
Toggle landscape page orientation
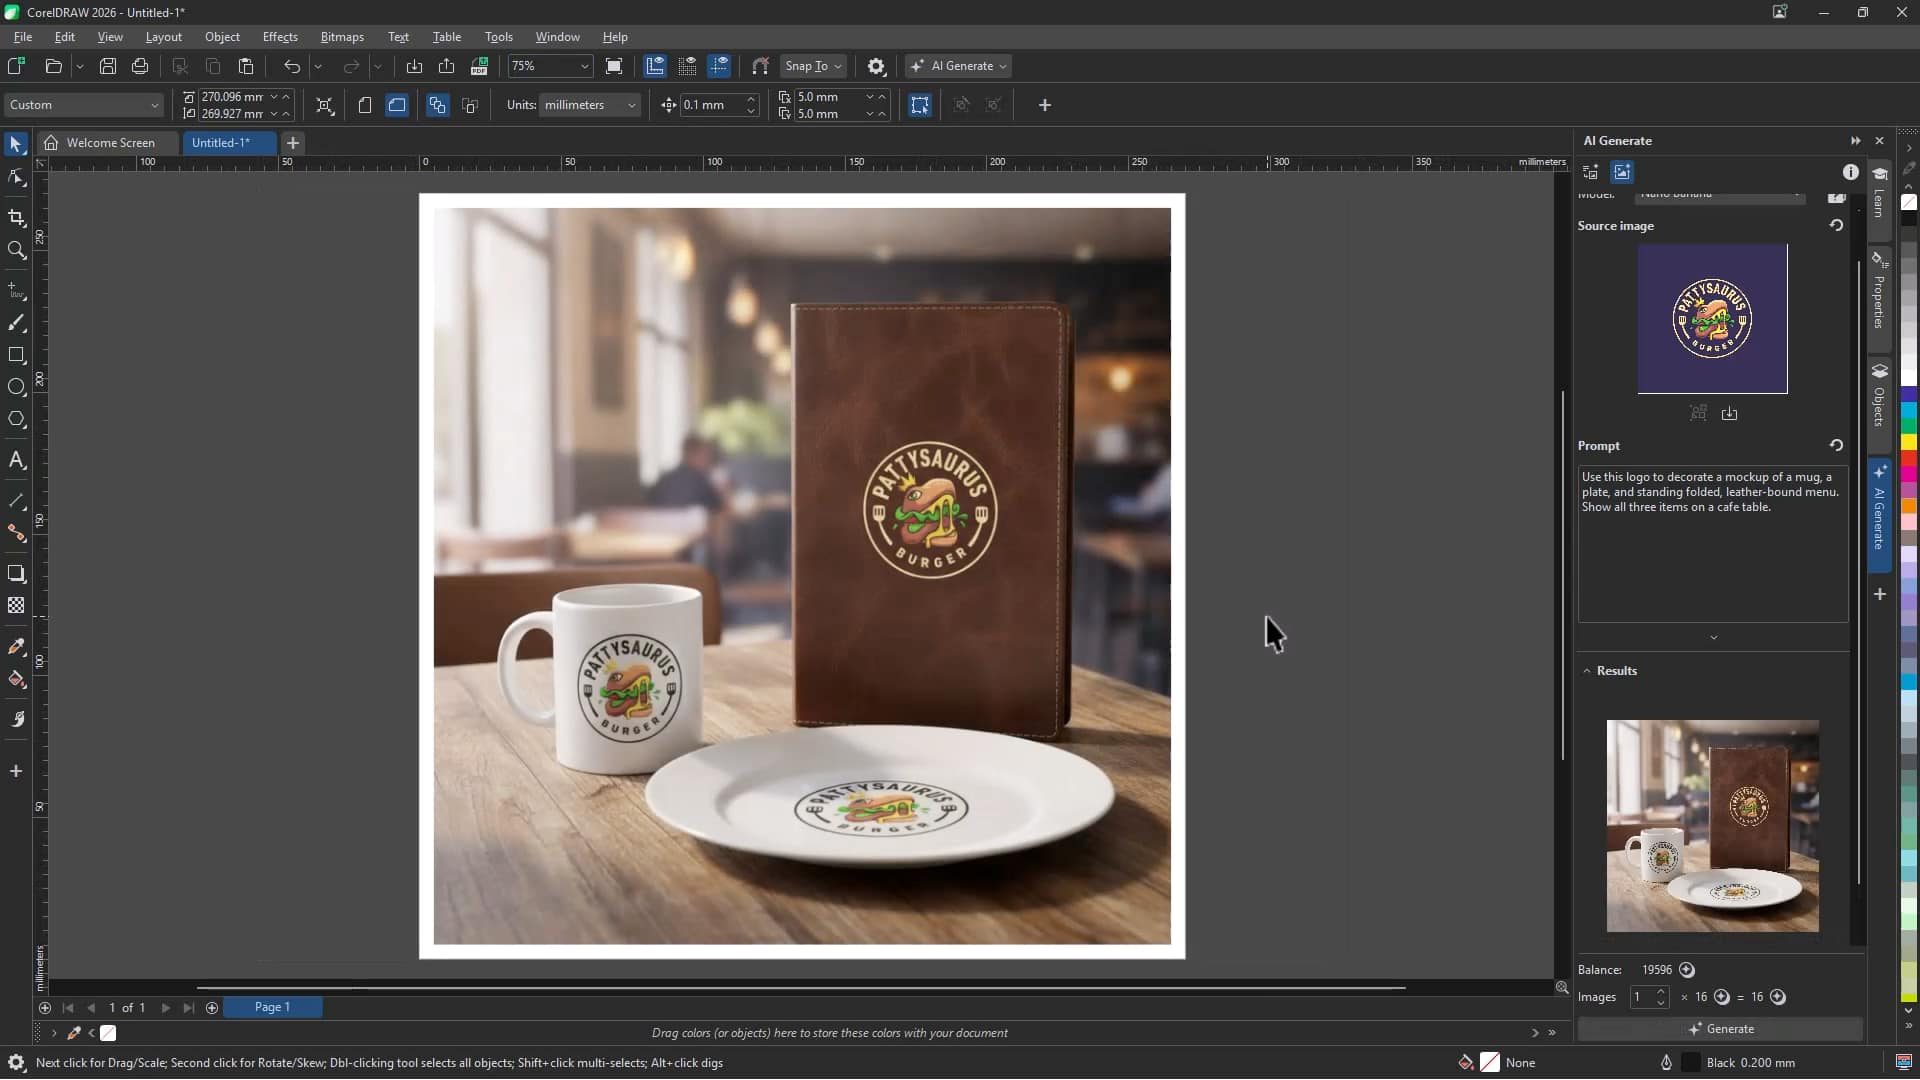(397, 105)
